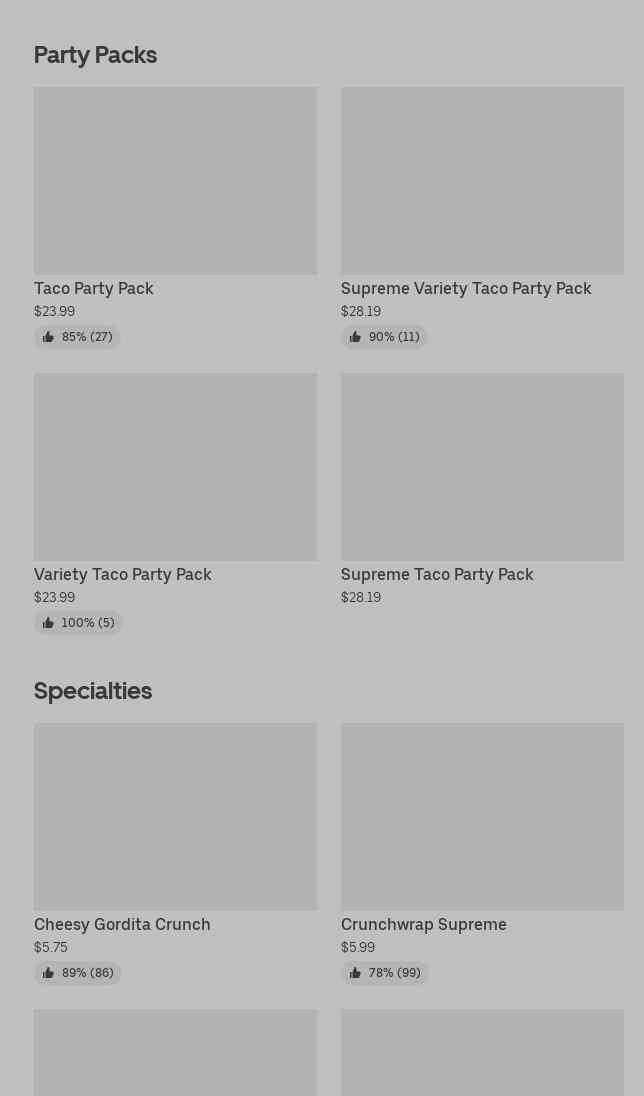The width and height of the screenshot is (644, 1096).
Task: Click the Cheesy Gordita Crunch title
Action: click(x=122, y=924)
